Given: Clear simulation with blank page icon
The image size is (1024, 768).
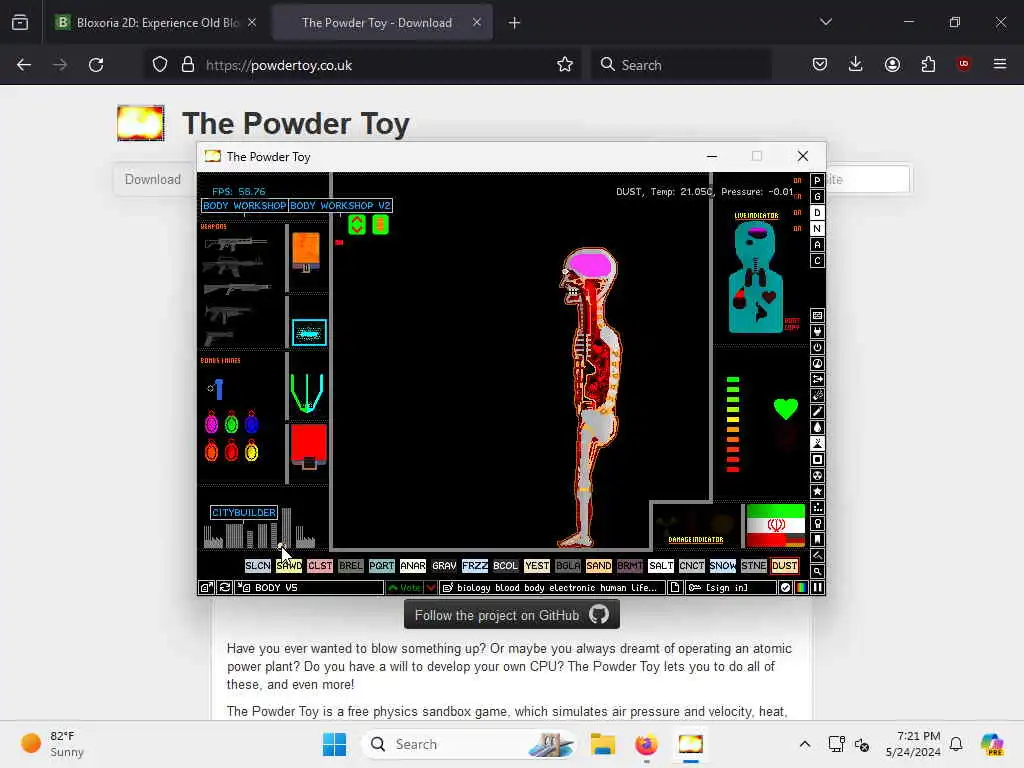Looking at the screenshot, I should pos(675,588).
